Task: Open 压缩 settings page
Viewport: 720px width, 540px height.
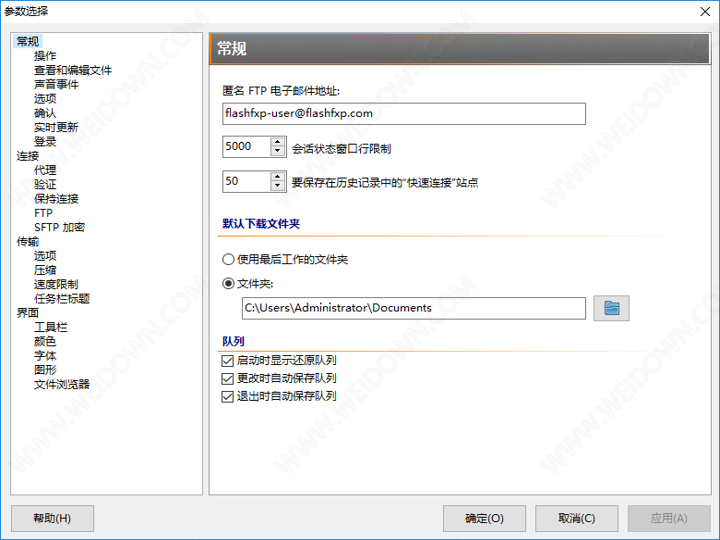Action: point(45,270)
